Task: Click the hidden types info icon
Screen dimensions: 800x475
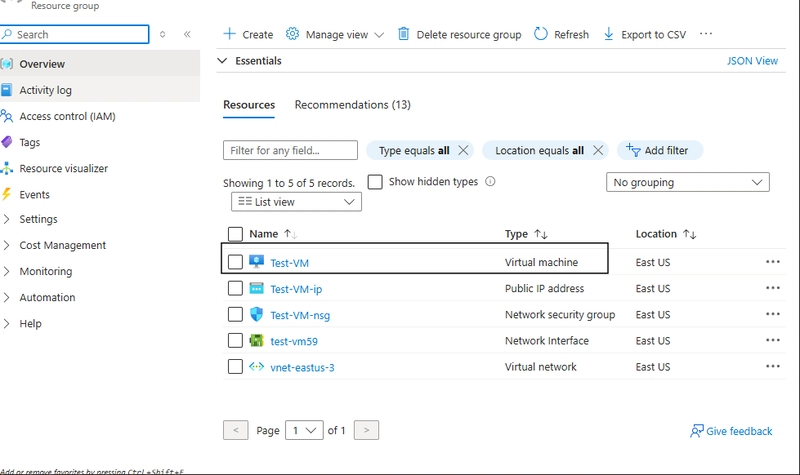Action: click(x=490, y=181)
